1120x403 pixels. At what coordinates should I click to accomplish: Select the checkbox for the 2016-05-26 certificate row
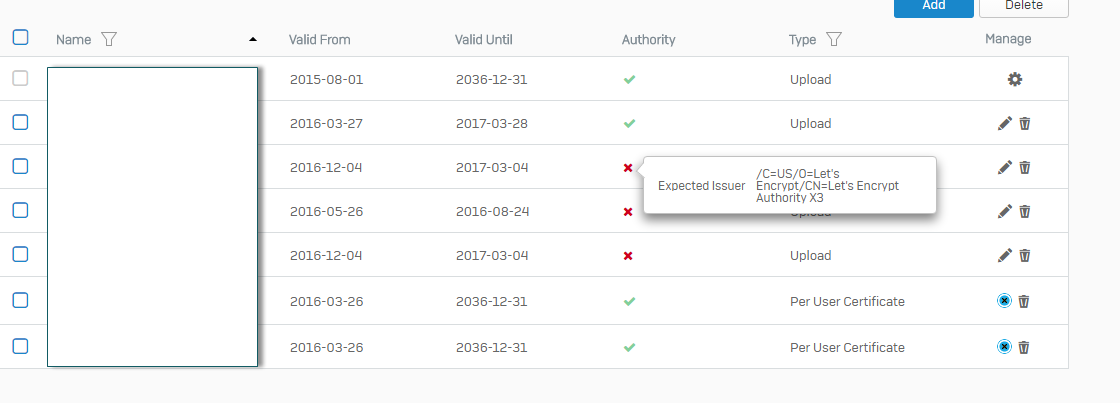(x=20, y=210)
